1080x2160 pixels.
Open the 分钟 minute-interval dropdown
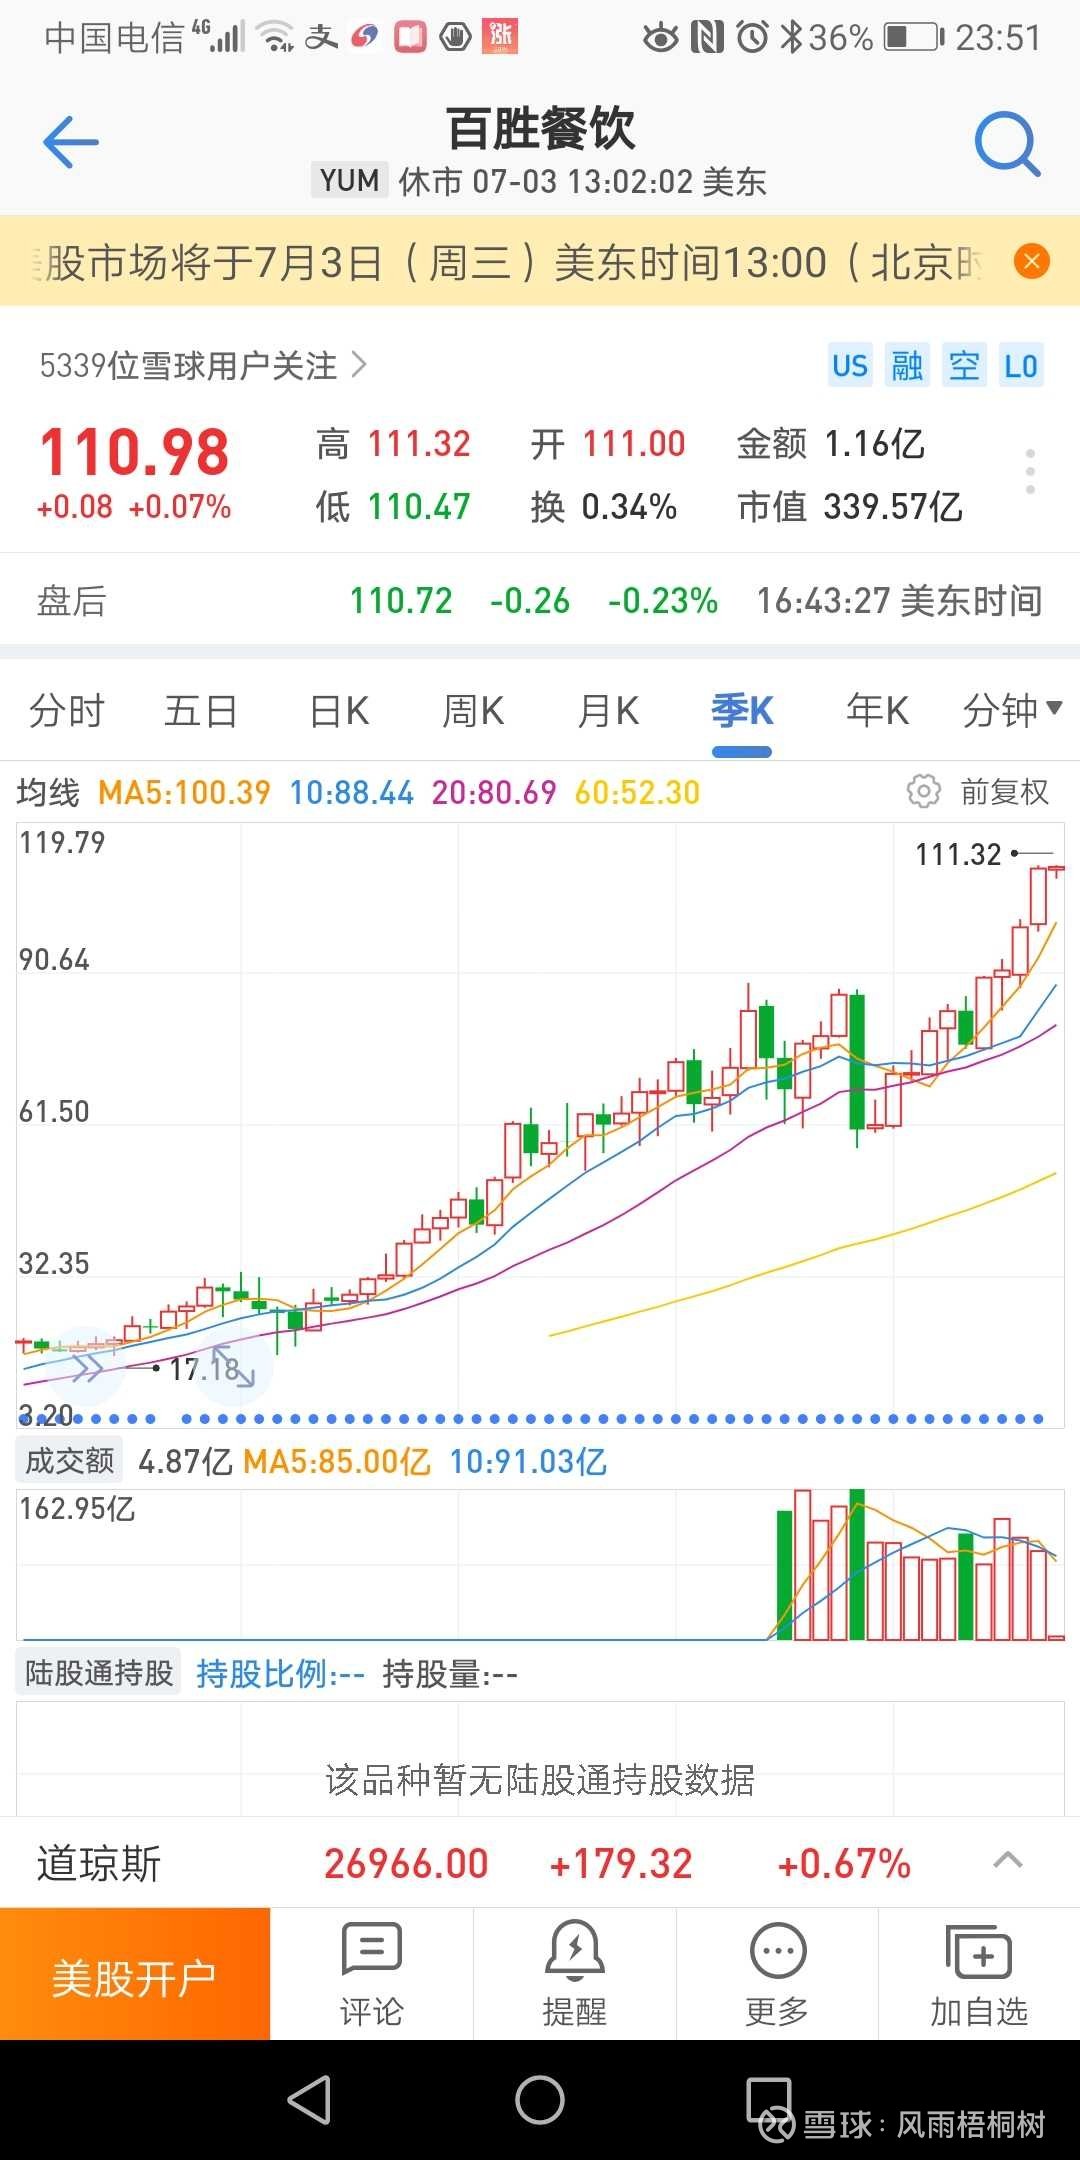(x=1012, y=711)
